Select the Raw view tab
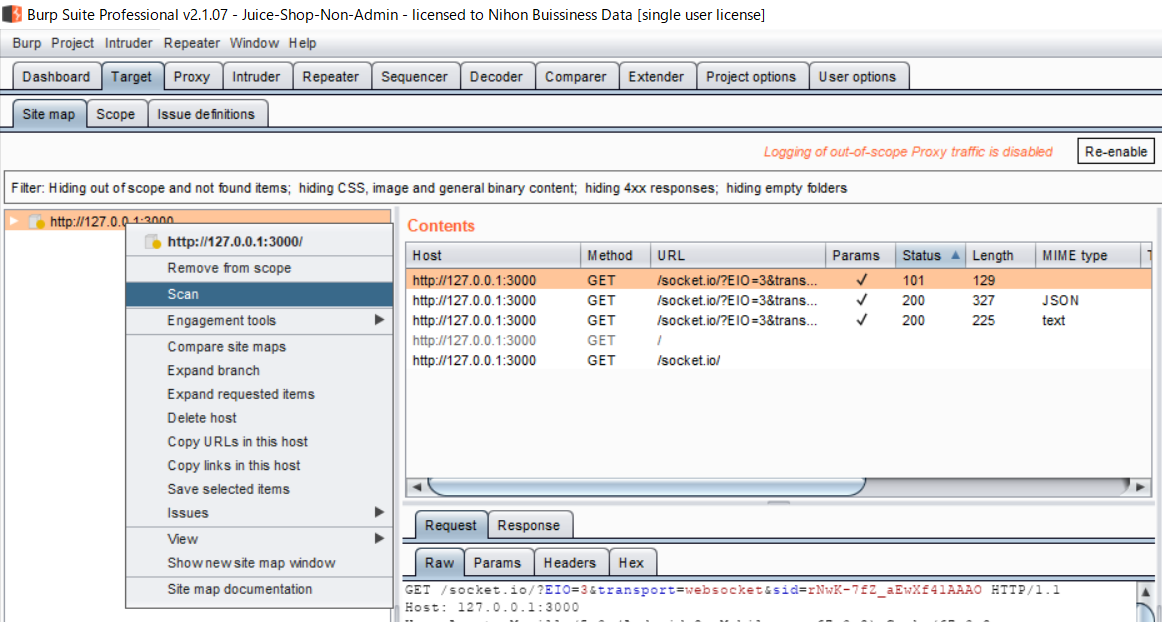This screenshot has width=1162, height=622. [439, 563]
